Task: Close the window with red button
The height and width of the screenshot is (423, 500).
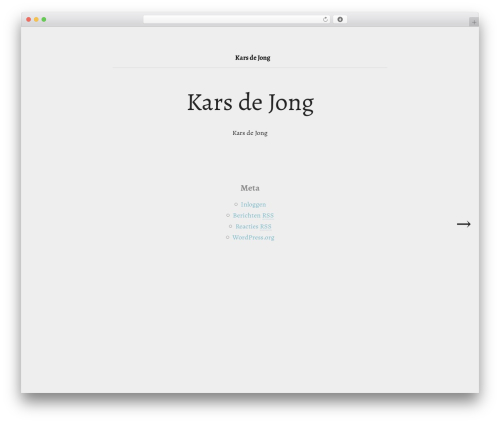Action: click(x=29, y=20)
